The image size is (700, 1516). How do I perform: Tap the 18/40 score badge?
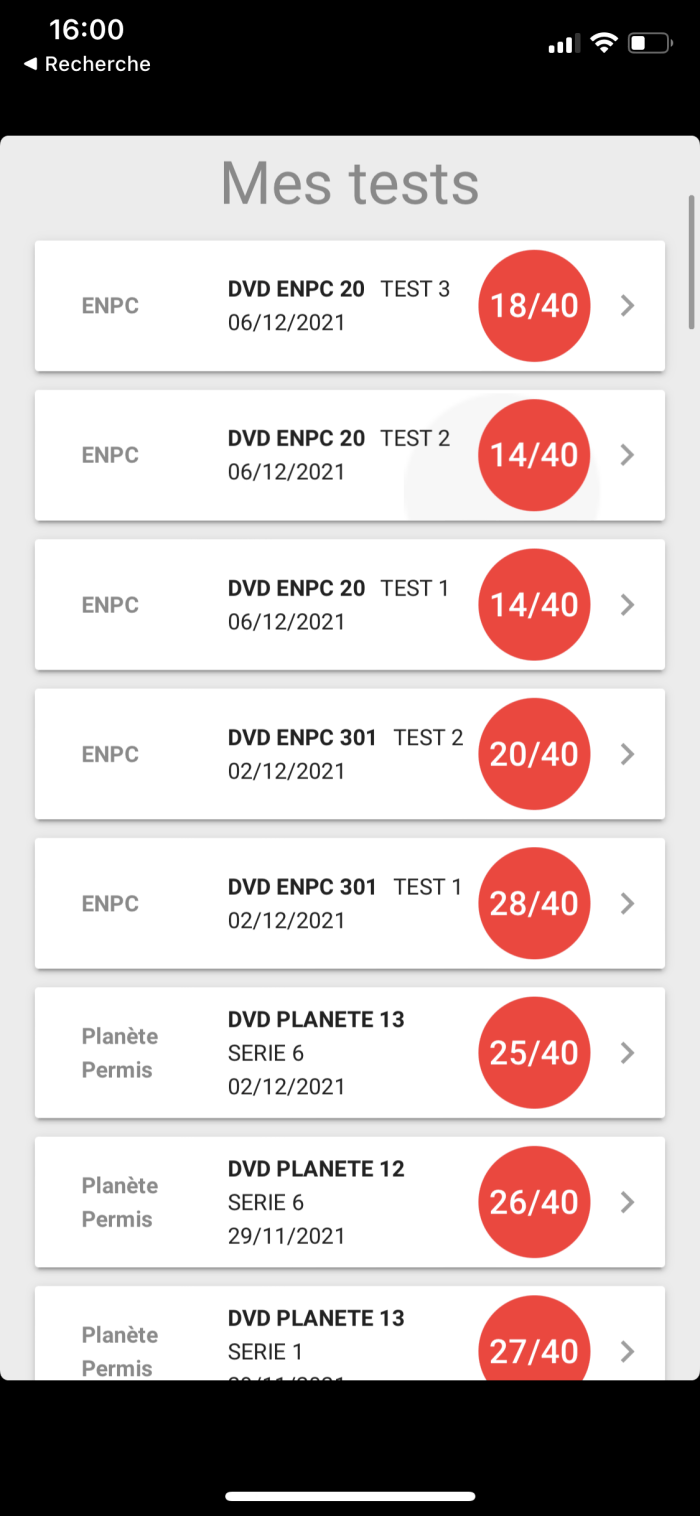click(x=534, y=305)
